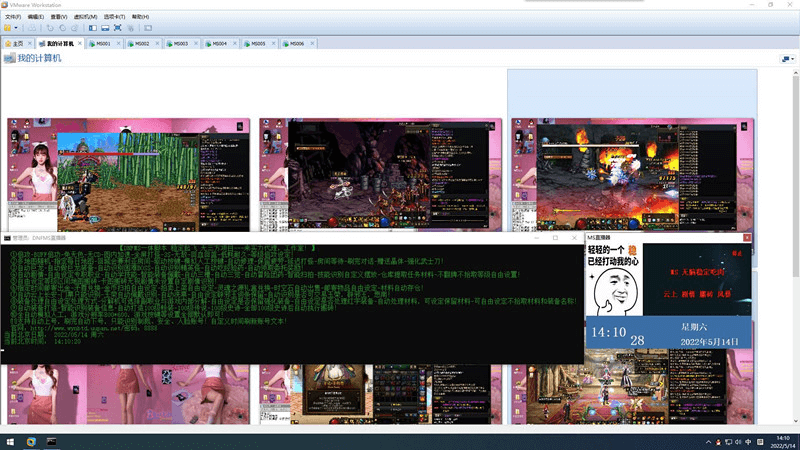Open the browser icon on taskbar
The image size is (800, 450).
pyautogui.click(x=31, y=442)
